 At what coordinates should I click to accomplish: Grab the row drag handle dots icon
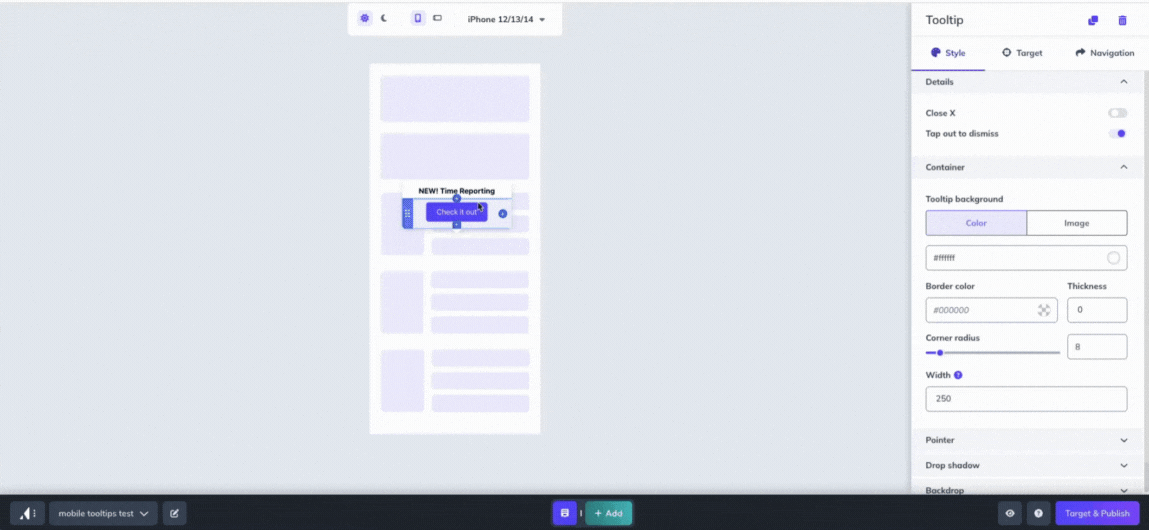point(407,213)
